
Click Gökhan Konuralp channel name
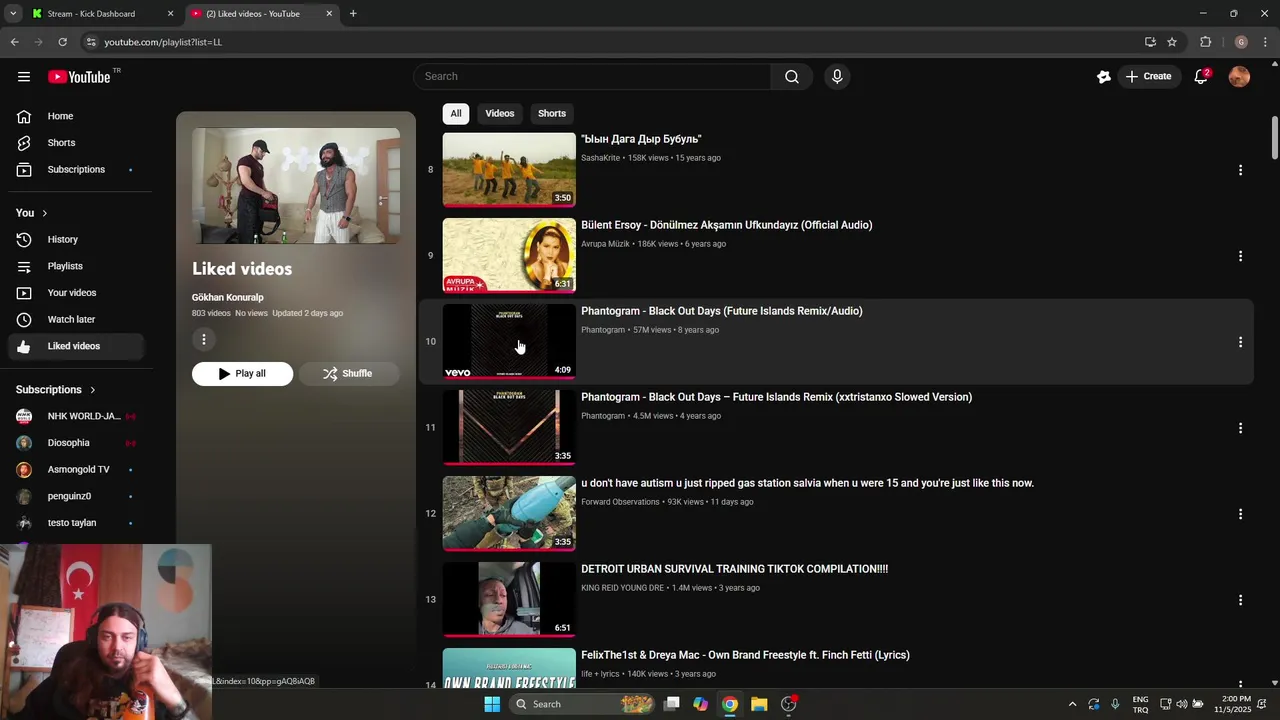coord(228,297)
